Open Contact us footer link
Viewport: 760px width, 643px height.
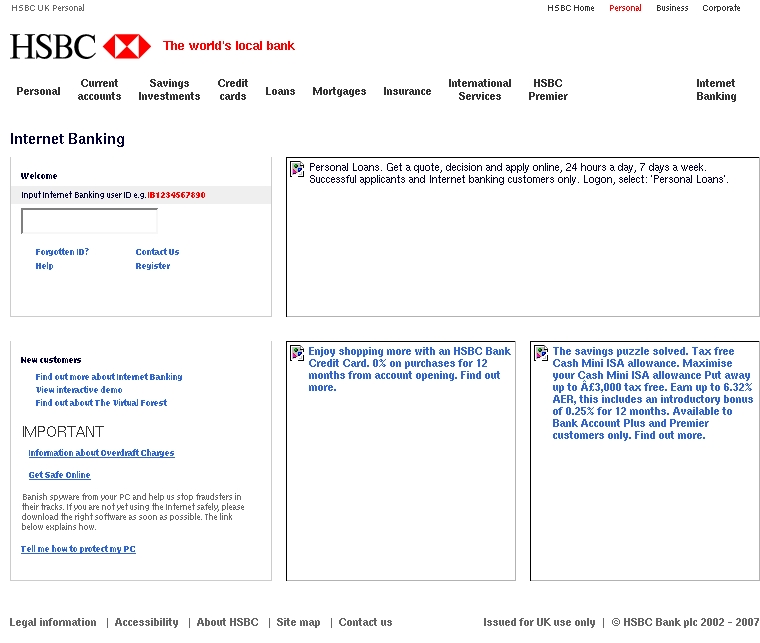(x=365, y=622)
